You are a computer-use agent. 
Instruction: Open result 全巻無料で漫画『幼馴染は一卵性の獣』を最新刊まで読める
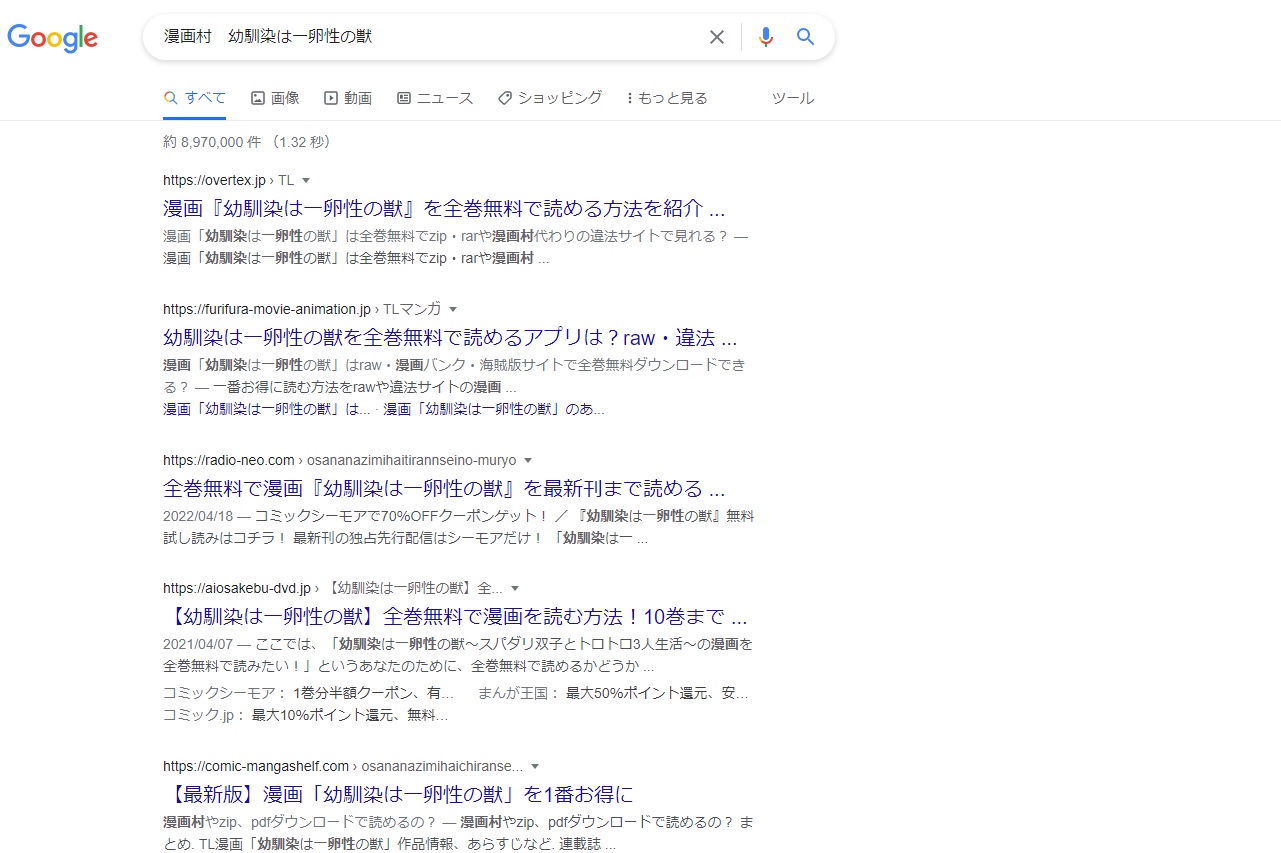[x=444, y=489]
